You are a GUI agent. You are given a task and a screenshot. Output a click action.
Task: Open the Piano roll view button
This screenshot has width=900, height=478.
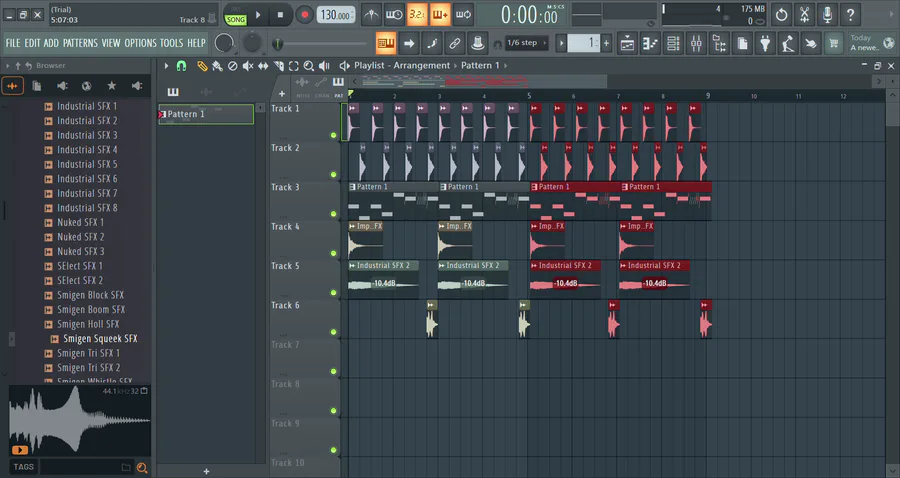pyautogui.click(x=650, y=43)
